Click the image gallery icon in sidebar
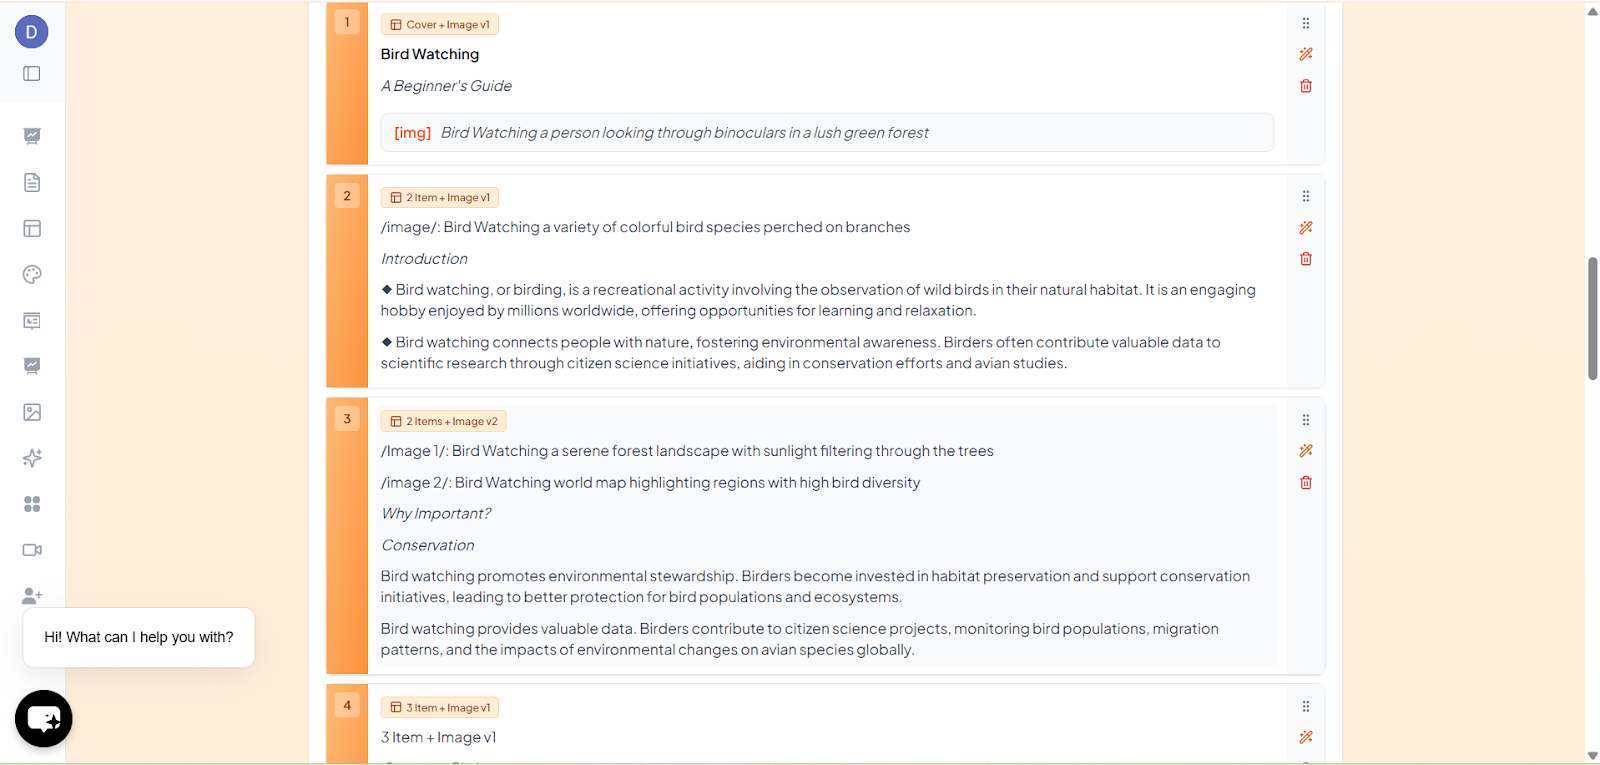 click(x=32, y=412)
